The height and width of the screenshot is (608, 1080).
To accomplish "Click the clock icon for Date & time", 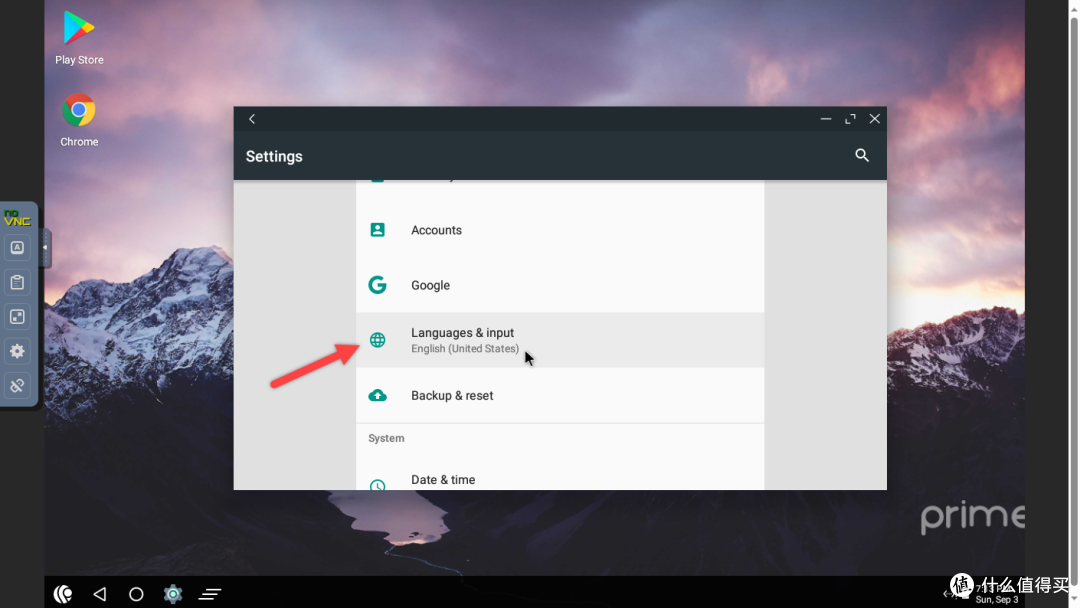I will [377, 485].
